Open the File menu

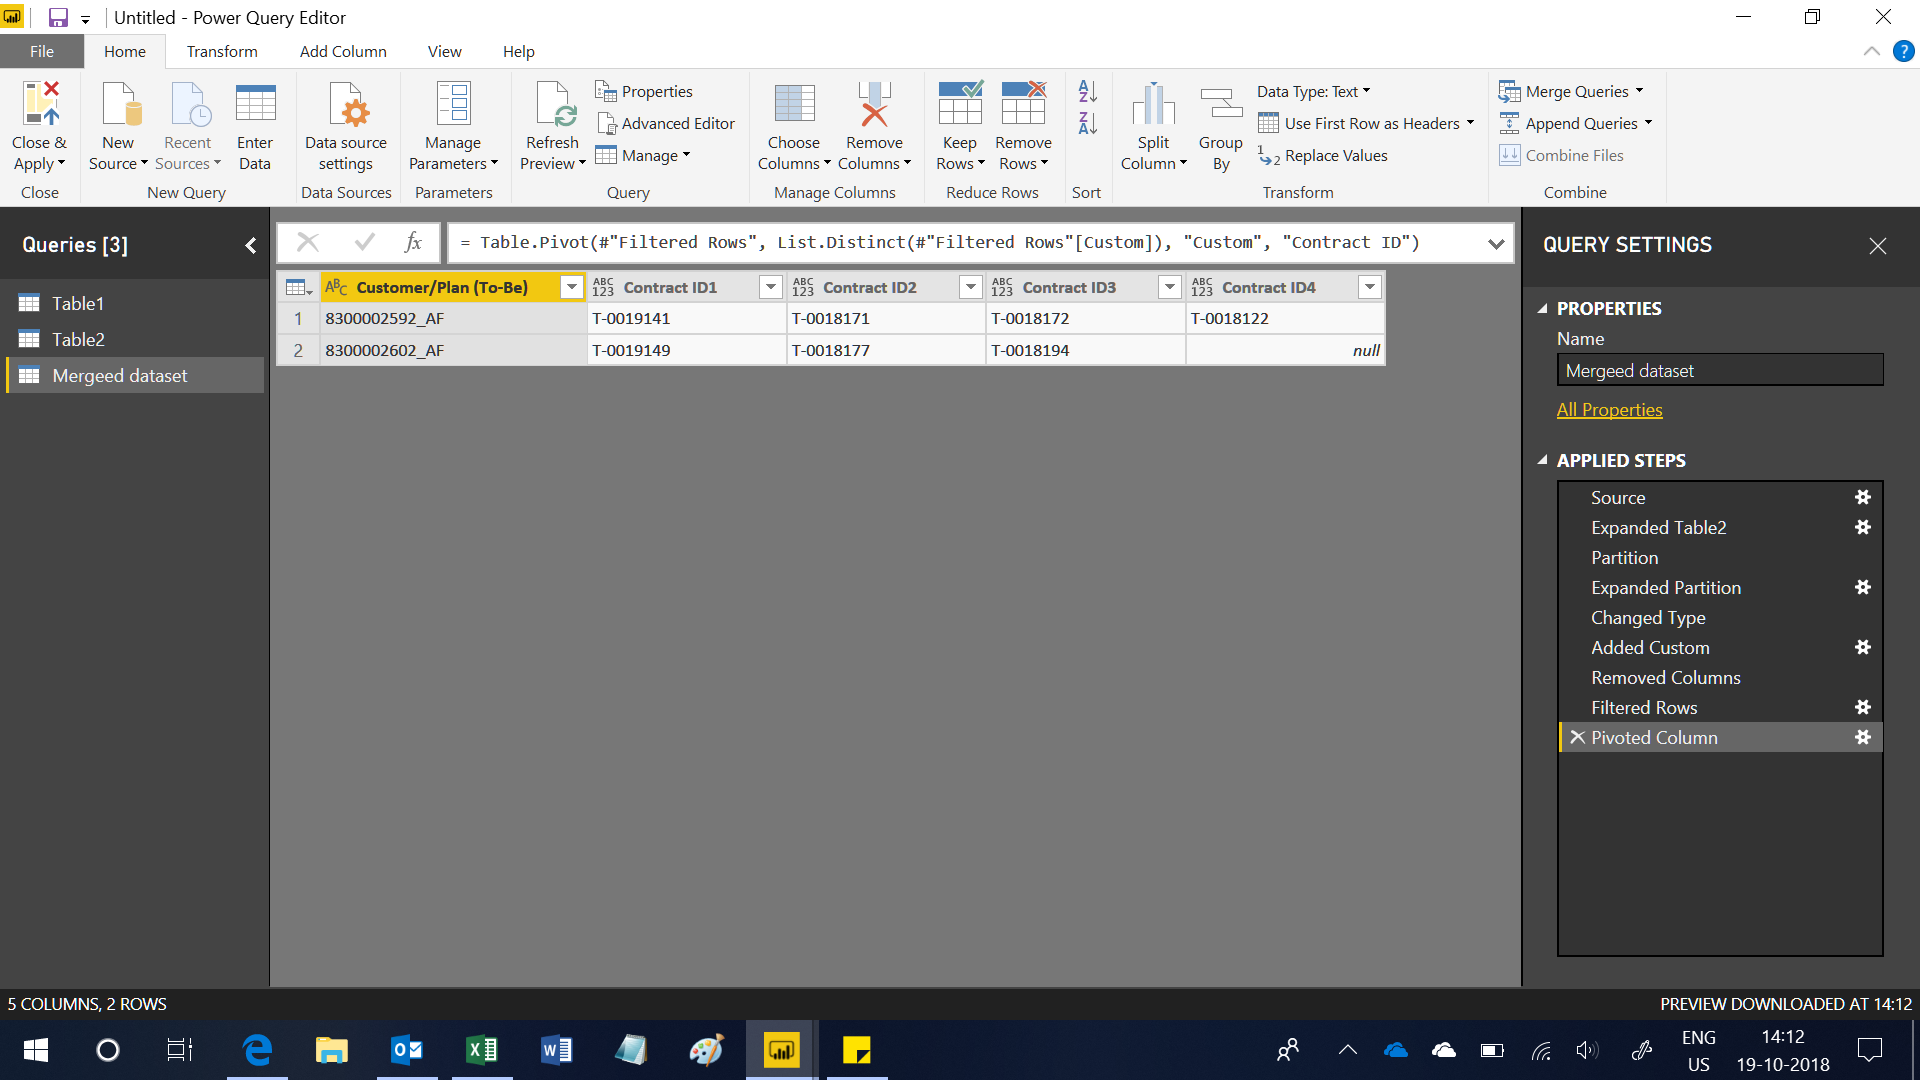pos(42,51)
